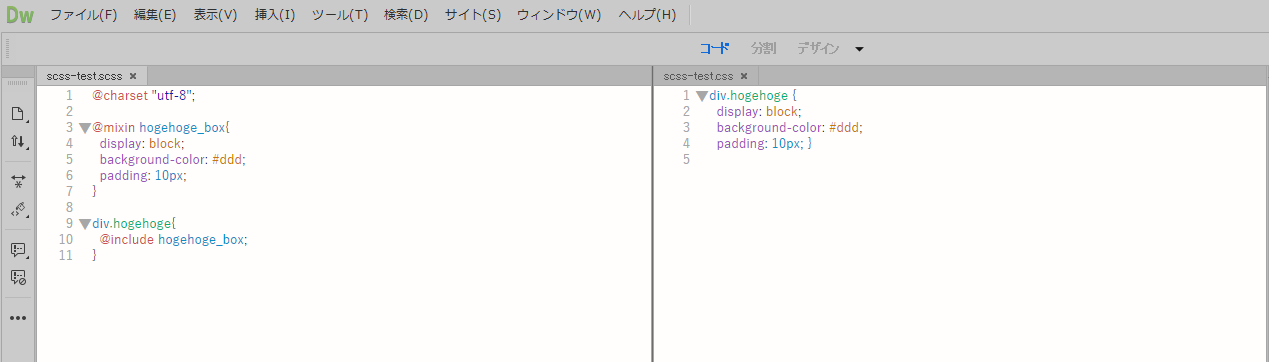Open the three-dots toolbar customize icon
The width and height of the screenshot is (1269, 362).
pyautogui.click(x=17, y=318)
